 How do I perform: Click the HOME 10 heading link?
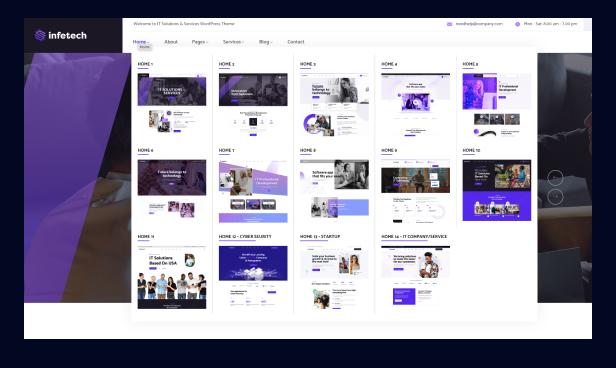pos(471,150)
